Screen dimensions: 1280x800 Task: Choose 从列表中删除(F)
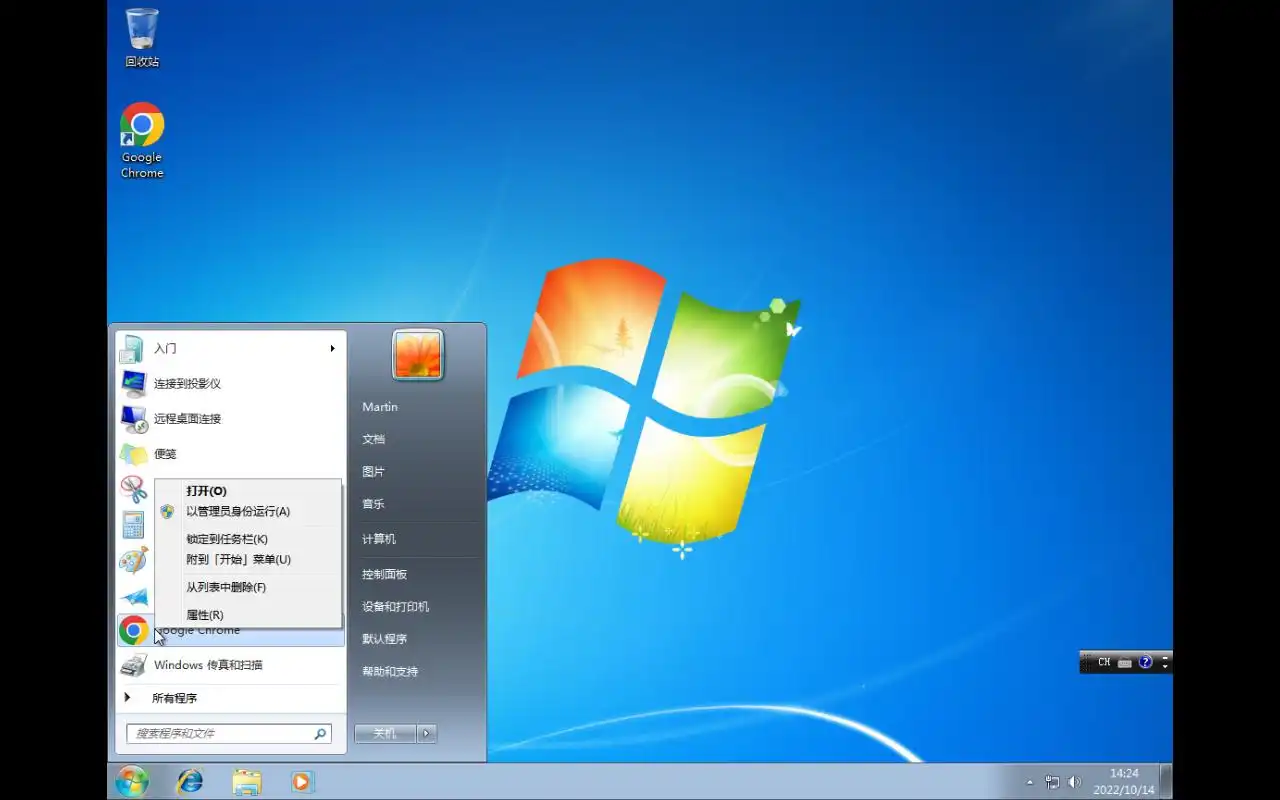coord(249,587)
